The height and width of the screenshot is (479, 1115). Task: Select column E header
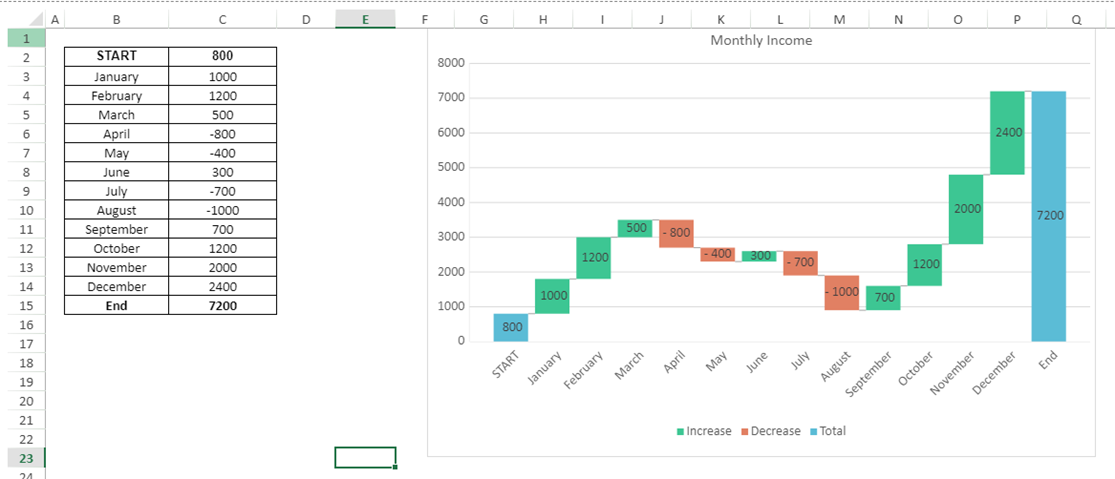click(x=365, y=20)
